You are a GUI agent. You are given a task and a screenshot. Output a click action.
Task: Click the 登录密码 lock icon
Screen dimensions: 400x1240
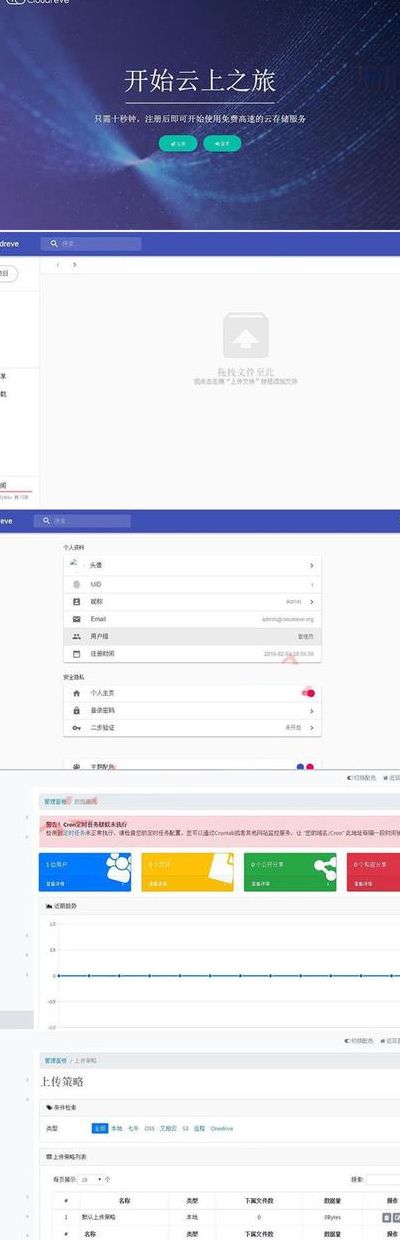(76, 710)
